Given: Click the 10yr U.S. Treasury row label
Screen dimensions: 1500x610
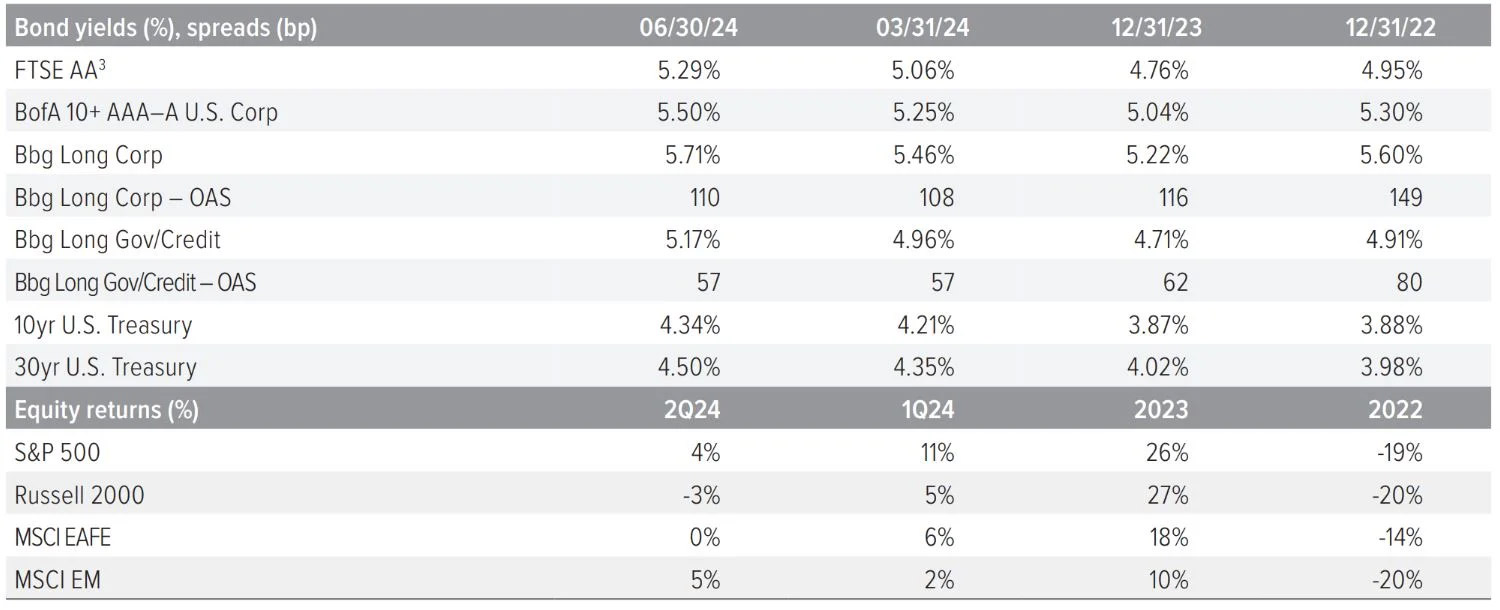Looking at the screenshot, I should point(103,325).
